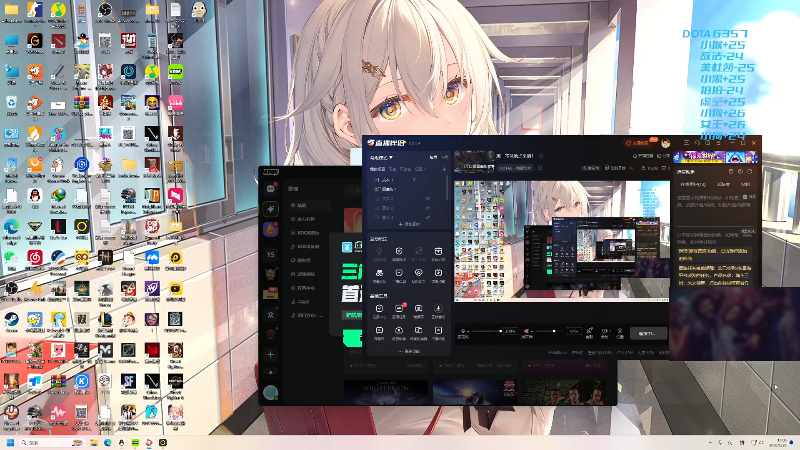Select the OBS Studio desktop icon in top row
Image resolution: width=800 pixels, height=450 pixels.
(105, 11)
